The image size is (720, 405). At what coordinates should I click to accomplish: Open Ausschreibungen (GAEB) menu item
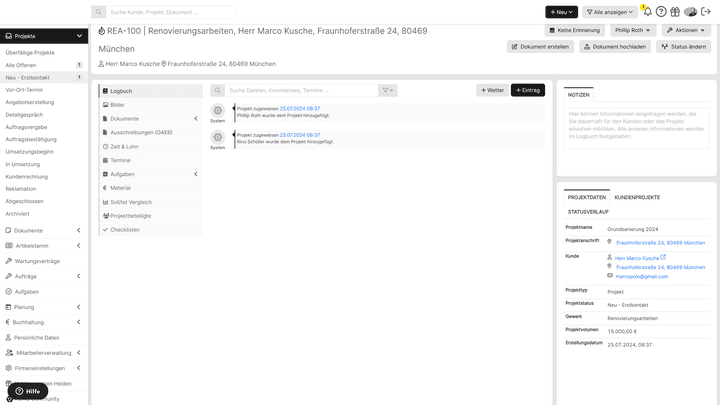coord(151,132)
